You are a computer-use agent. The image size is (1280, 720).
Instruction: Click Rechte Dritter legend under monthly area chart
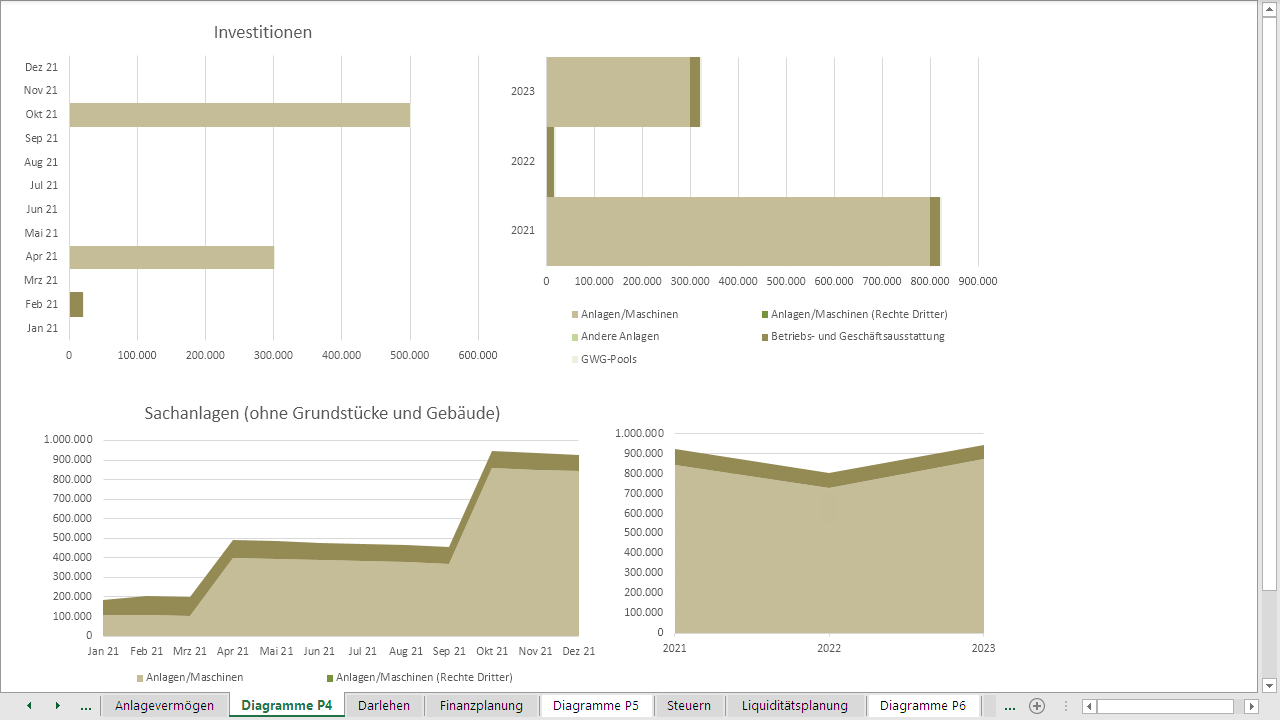coord(419,677)
